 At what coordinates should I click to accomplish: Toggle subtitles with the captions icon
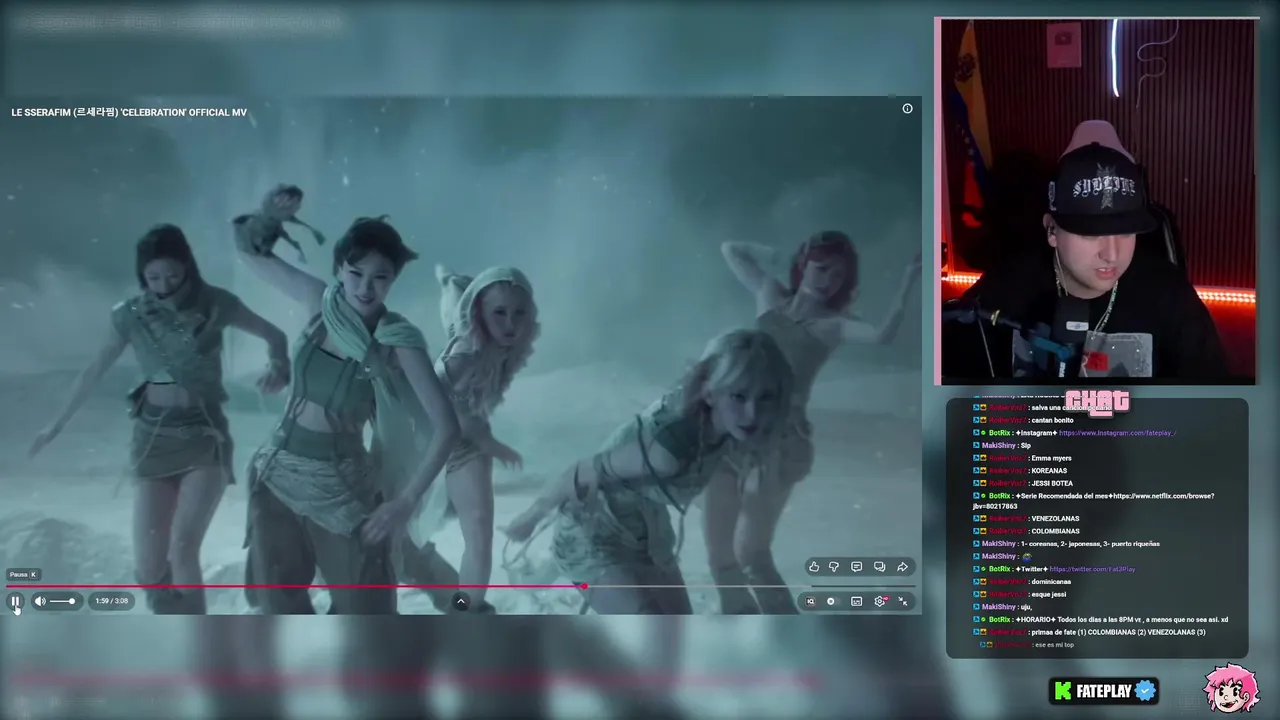857,601
